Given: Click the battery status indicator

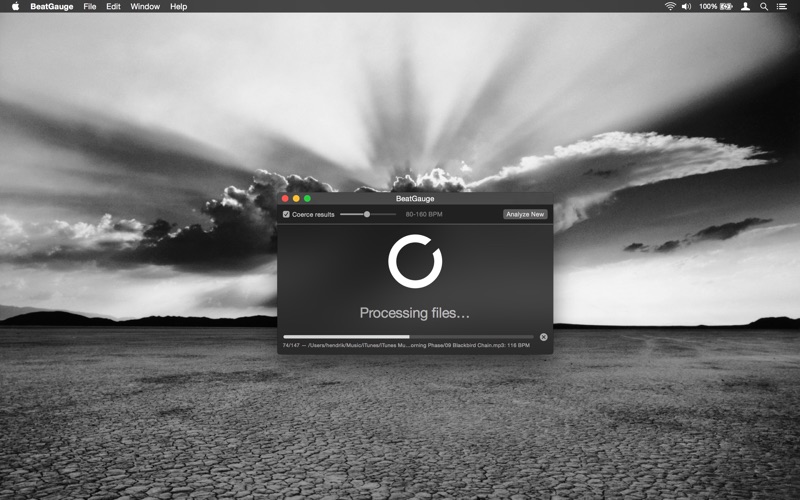Looking at the screenshot, I should pos(725,6).
